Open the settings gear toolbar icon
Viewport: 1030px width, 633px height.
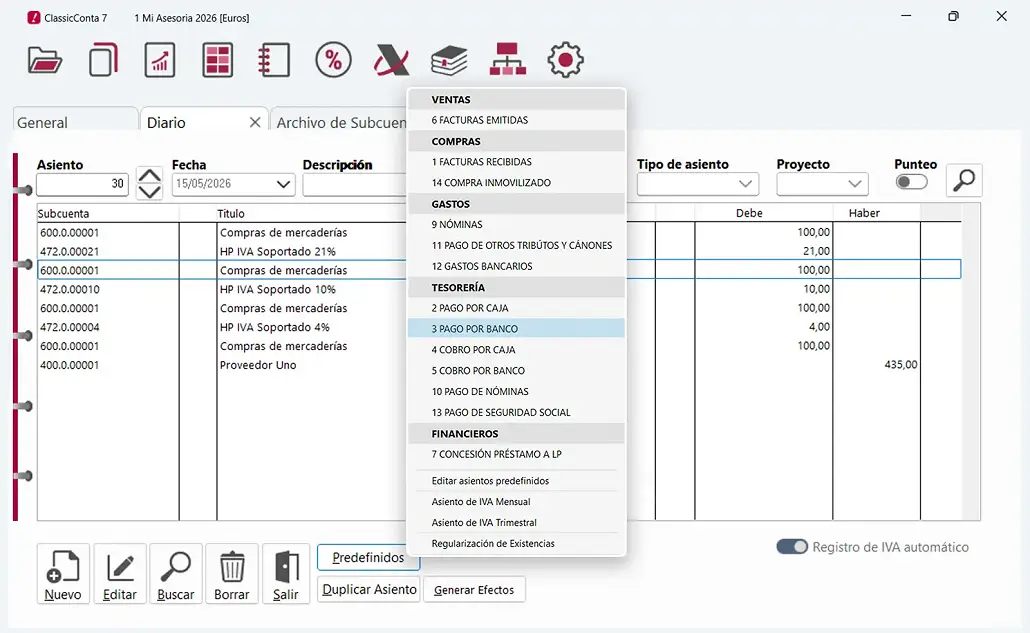click(x=565, y=60)
